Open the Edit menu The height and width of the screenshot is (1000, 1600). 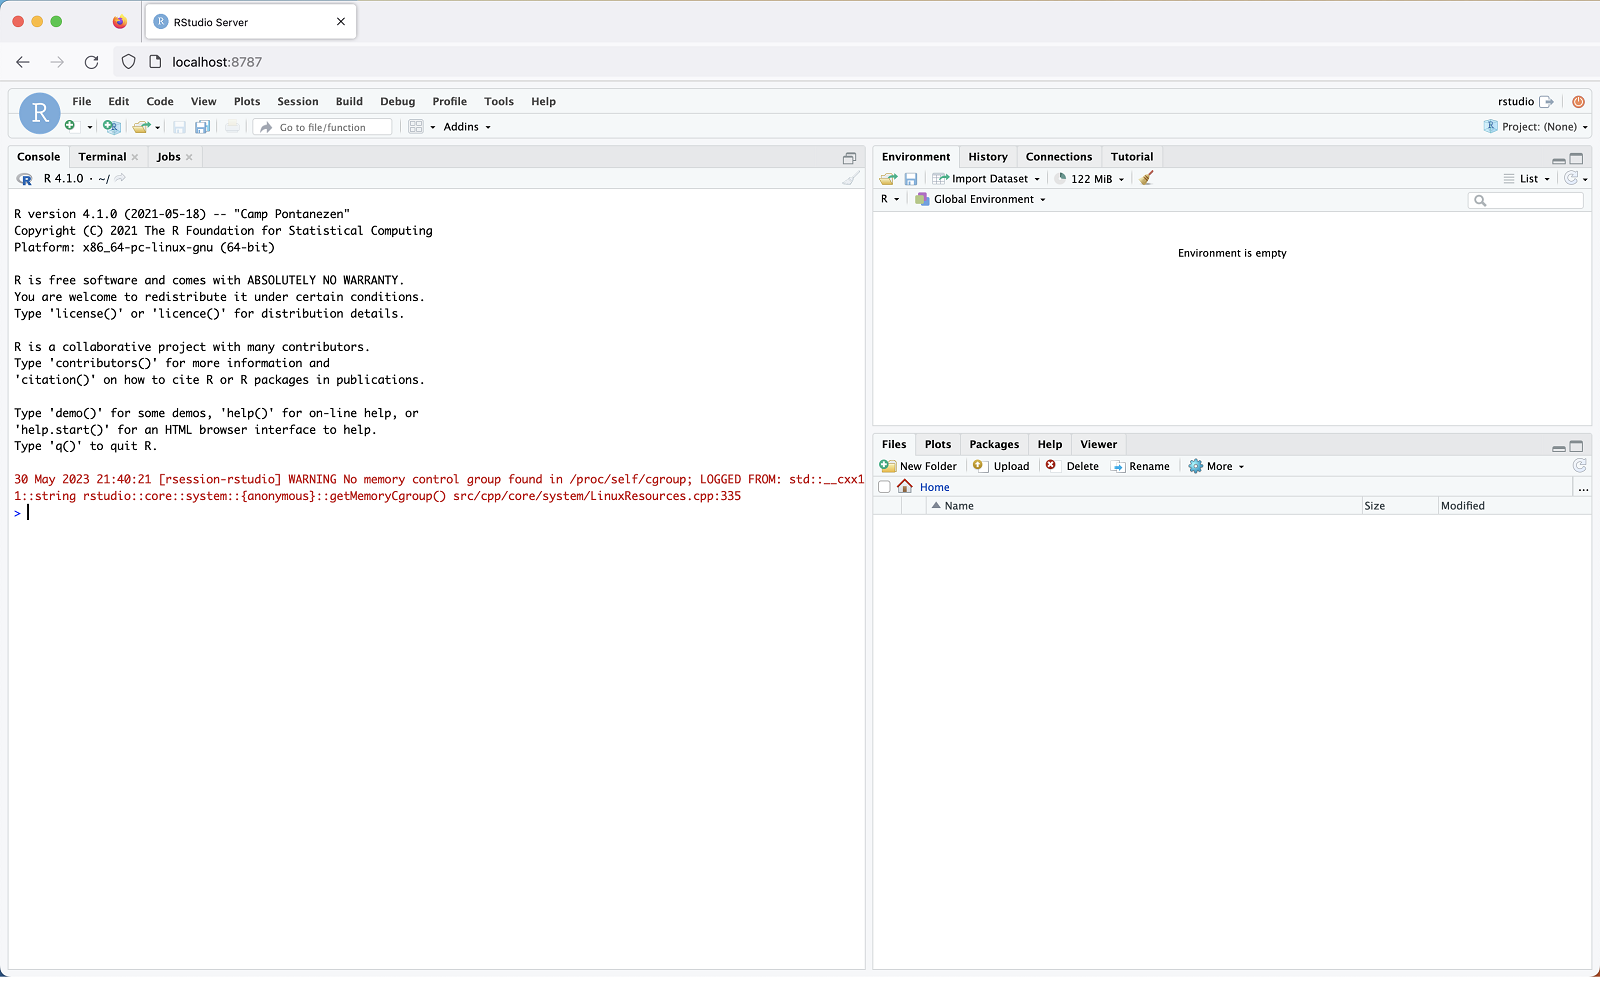click(119, 102)
